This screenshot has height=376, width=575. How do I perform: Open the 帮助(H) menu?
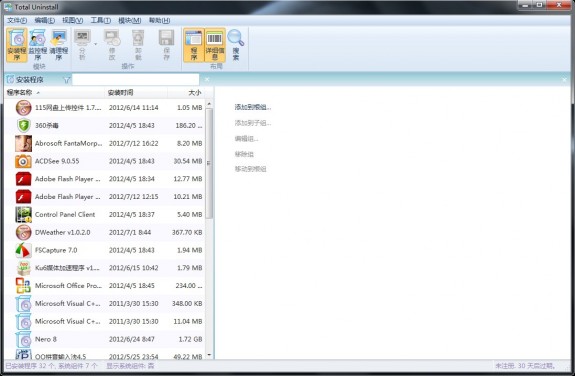pos(159,20)
